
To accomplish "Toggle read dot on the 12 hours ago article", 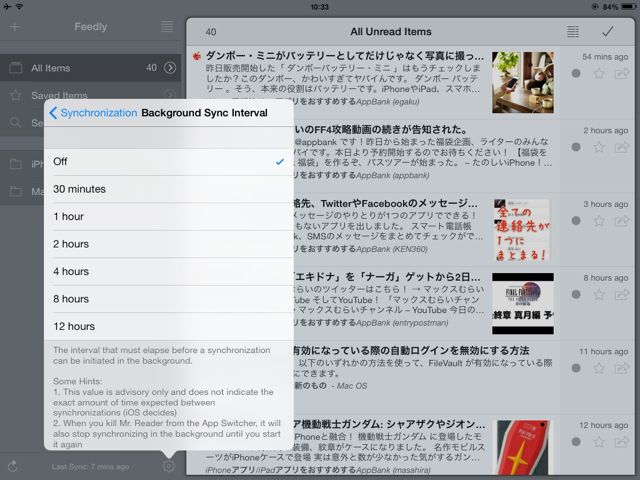I will [x=576, y=442].
